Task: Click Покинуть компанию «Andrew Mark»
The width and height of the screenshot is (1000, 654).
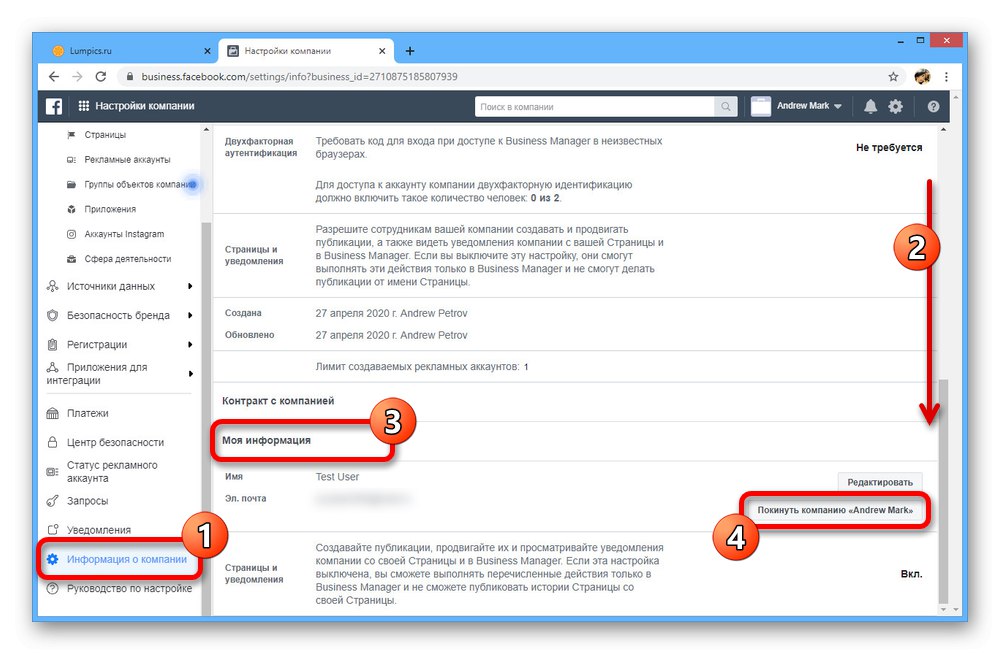Action: 835,510
